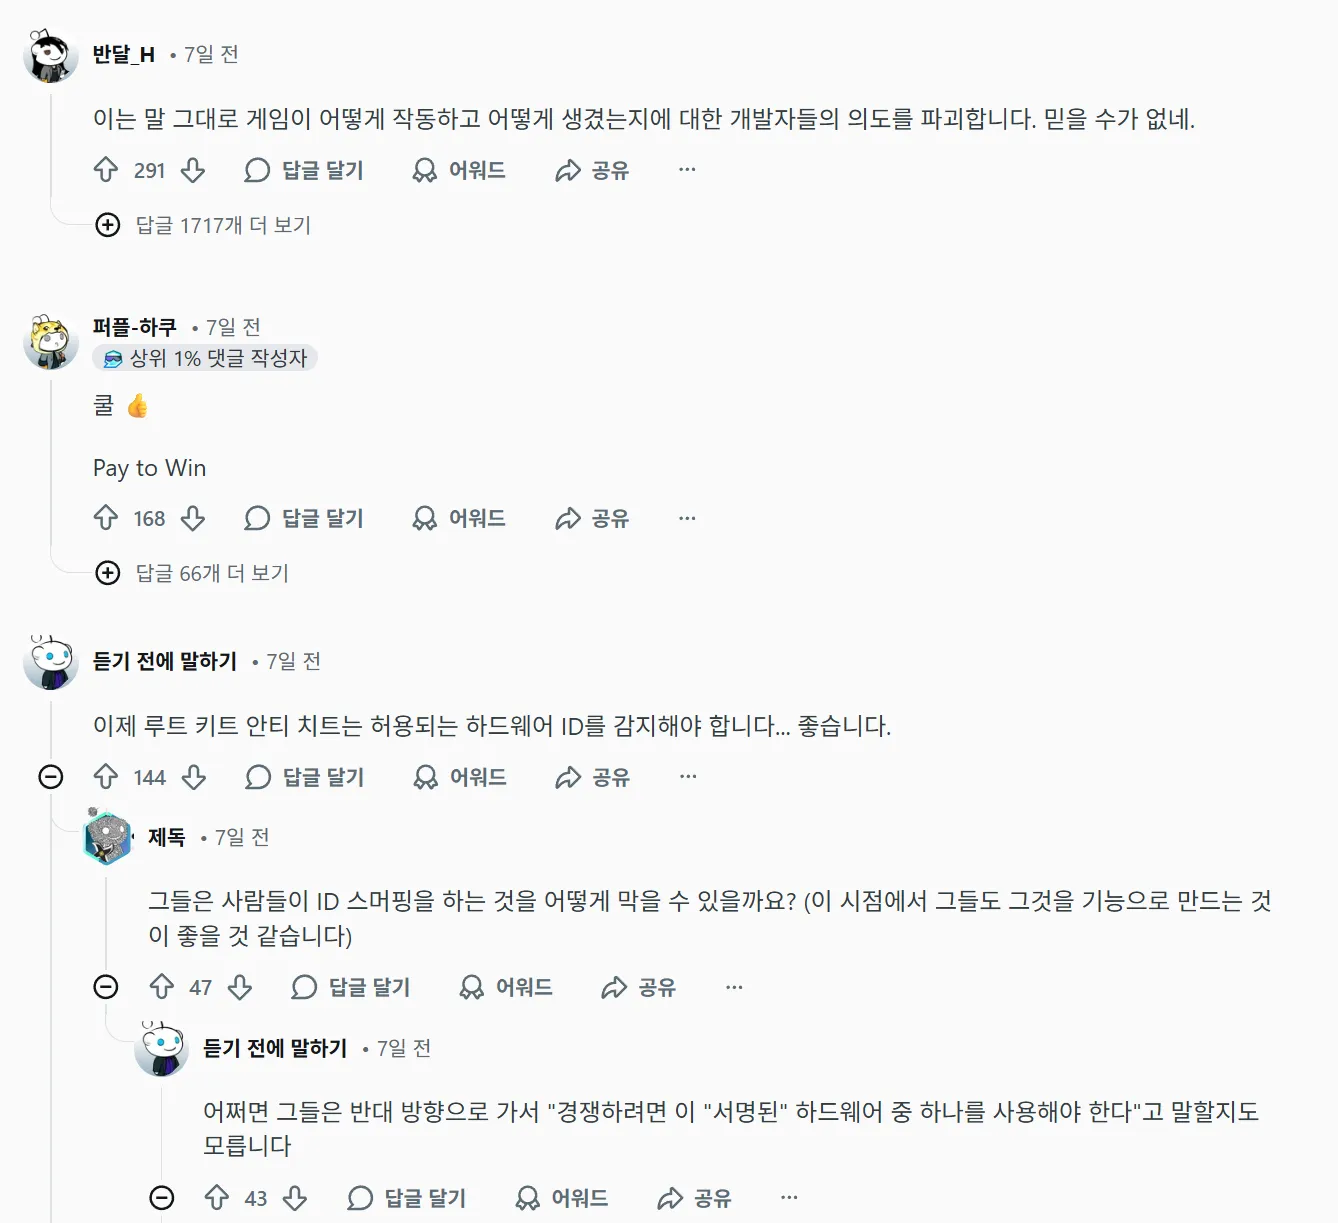Downvote the "Pay to Win" comment

193,519
